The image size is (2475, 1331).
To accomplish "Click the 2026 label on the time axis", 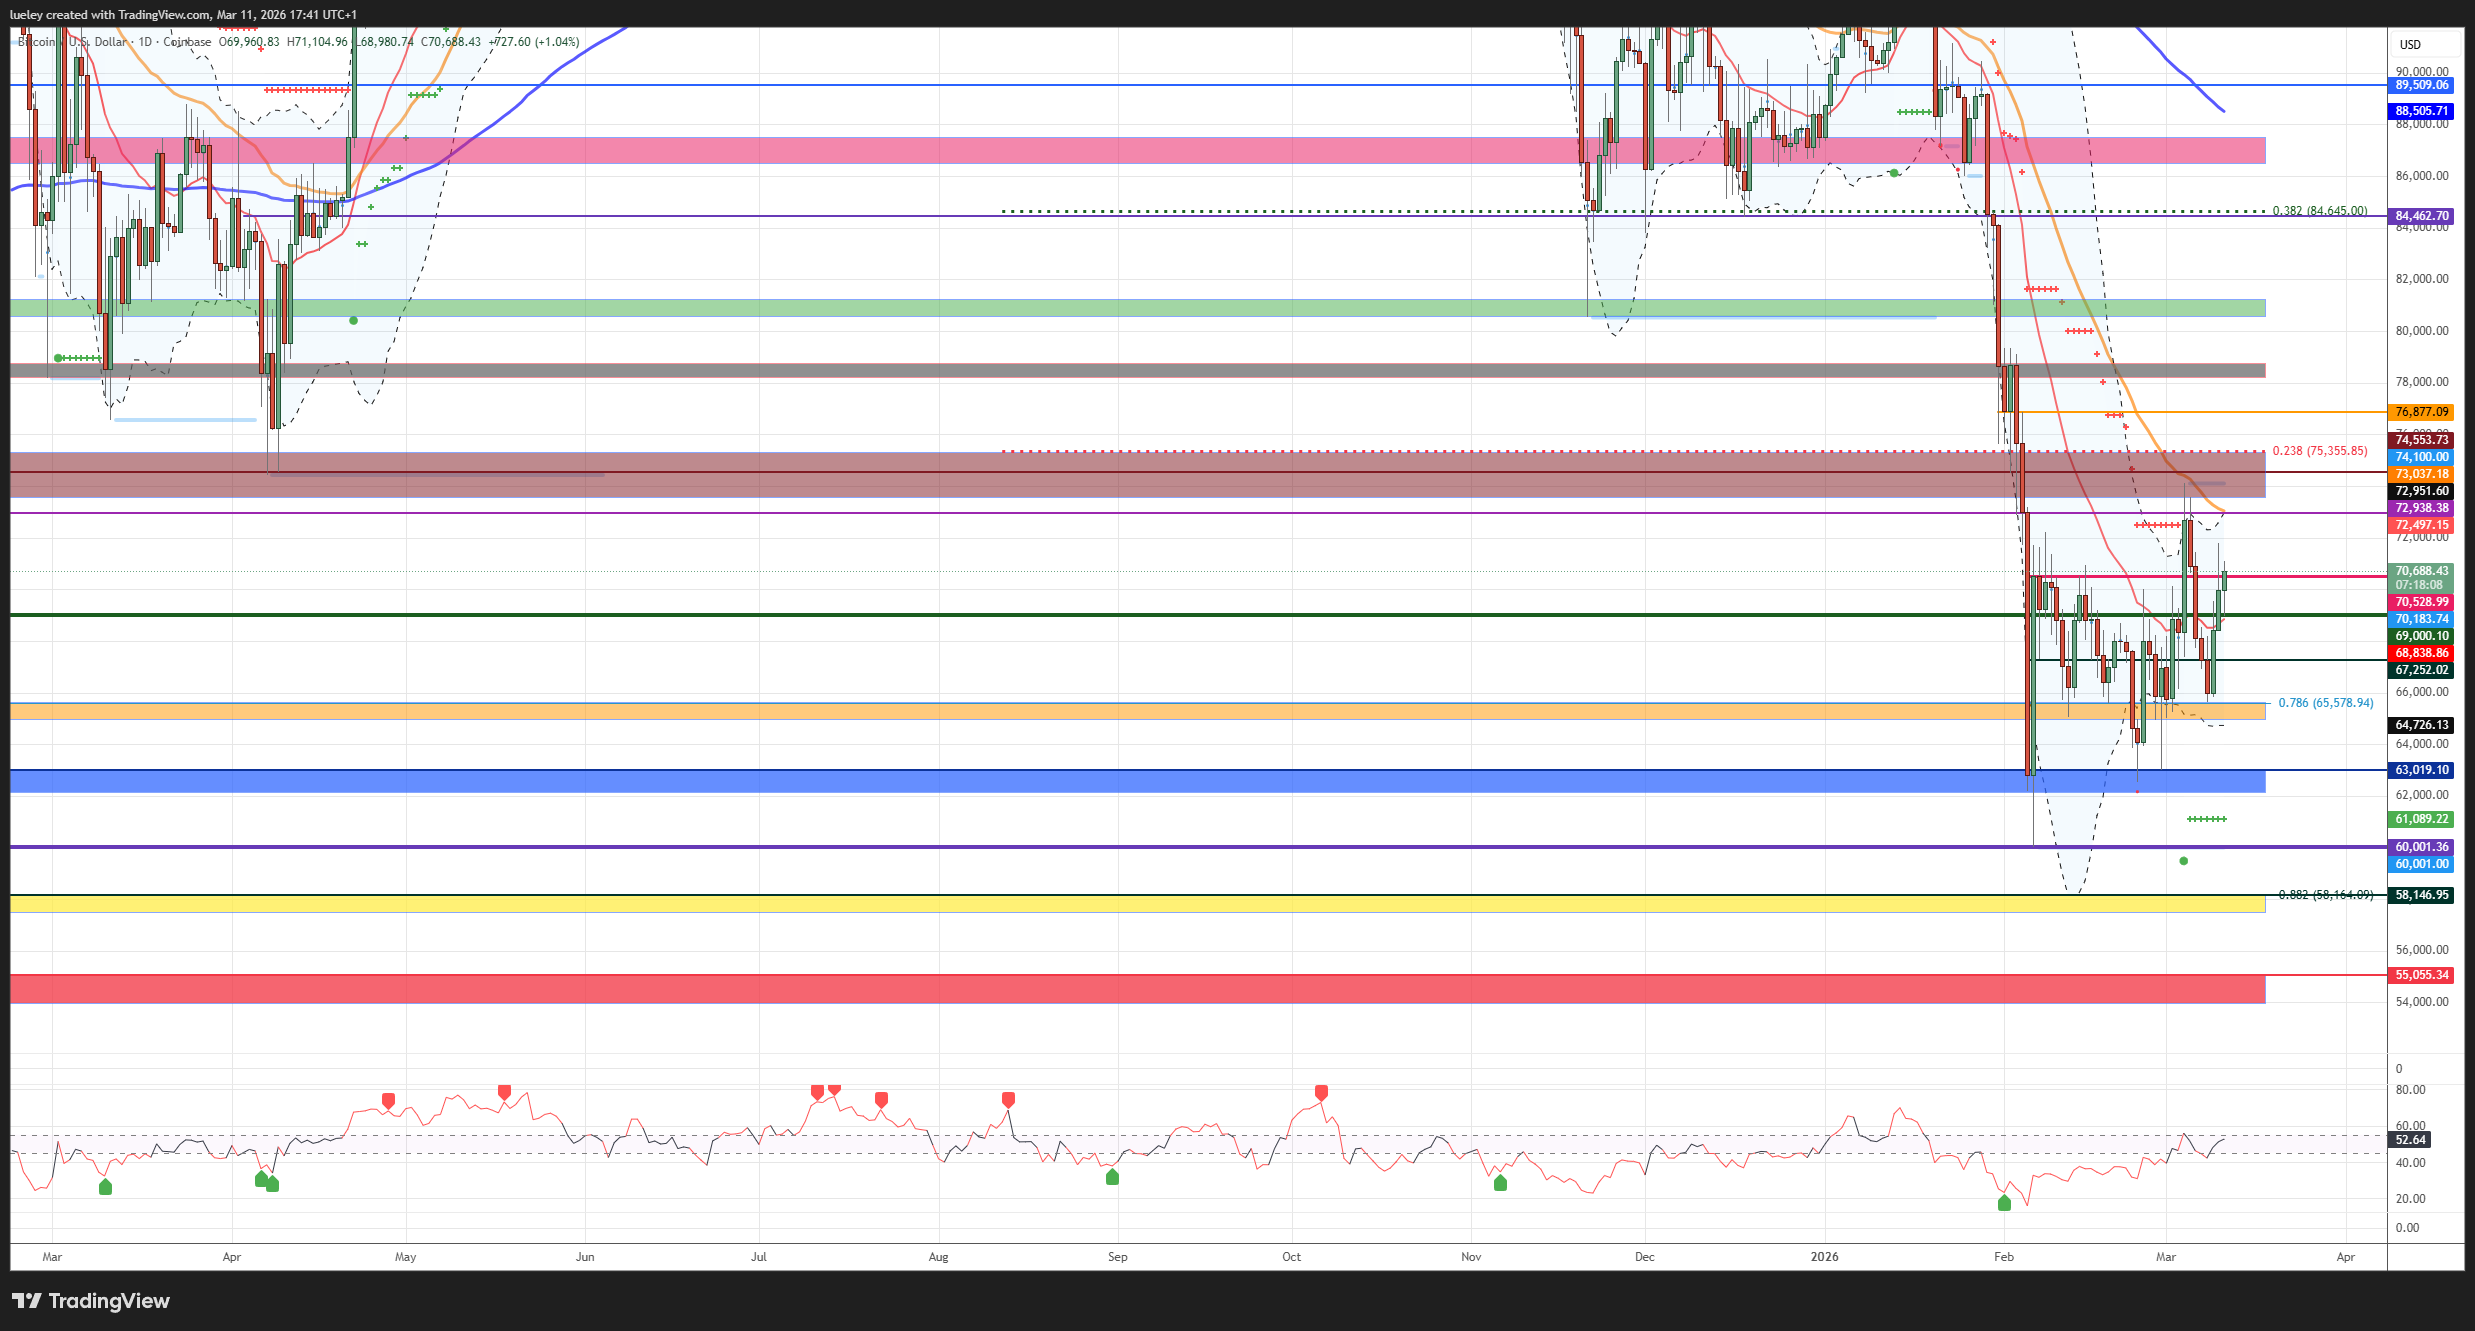I will [1824, 1257].
